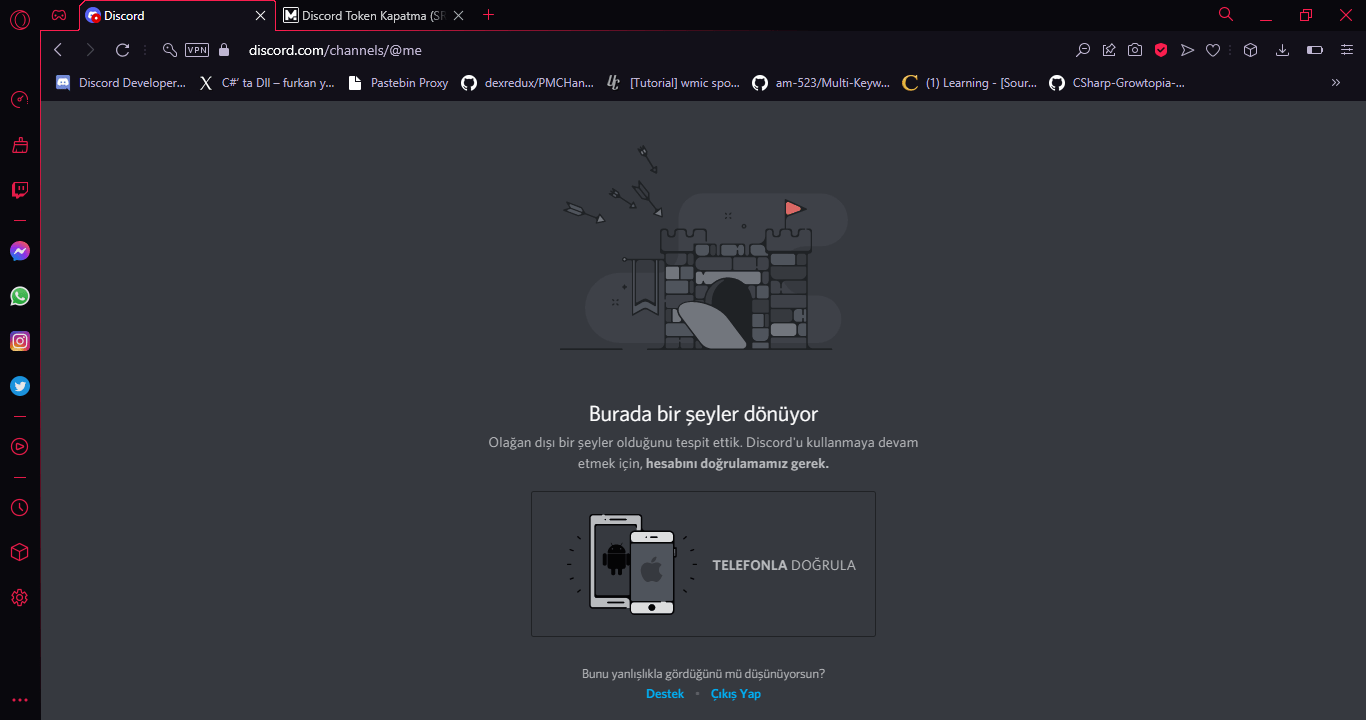
Task: Click the Çıkış Yap logout link
Action: pyautogui.click(x=736, y=694)
